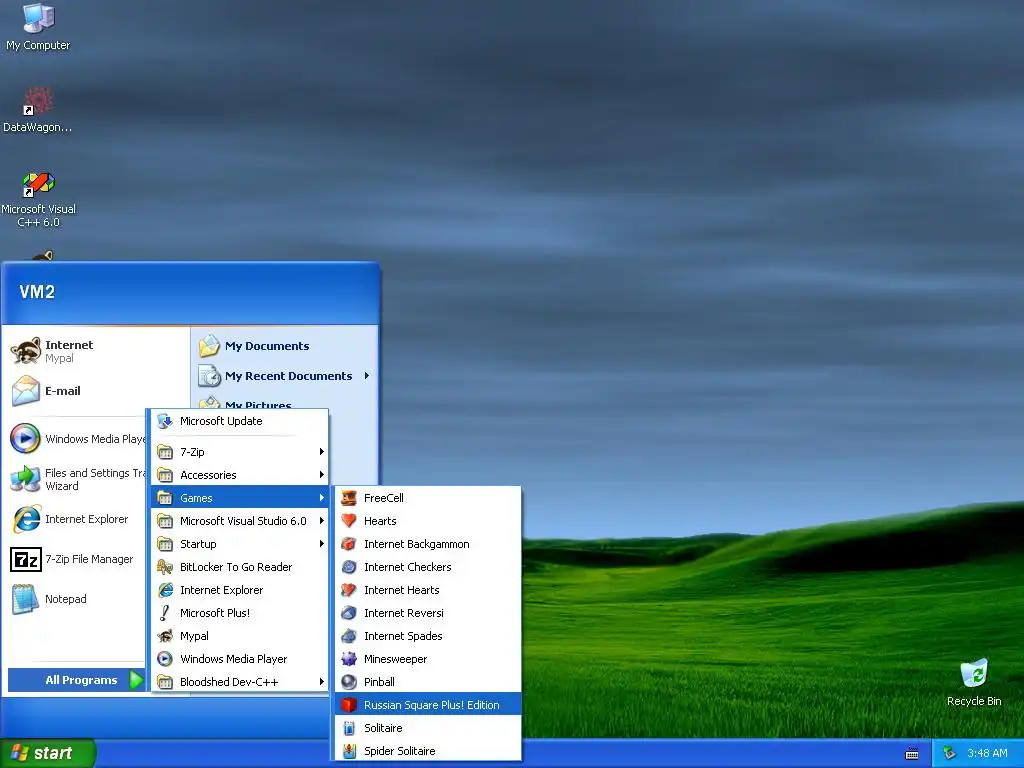The image size is (1024, 768).
Task: Click the system tray clock 3:48 AM
Action: [x=987, y=753]
